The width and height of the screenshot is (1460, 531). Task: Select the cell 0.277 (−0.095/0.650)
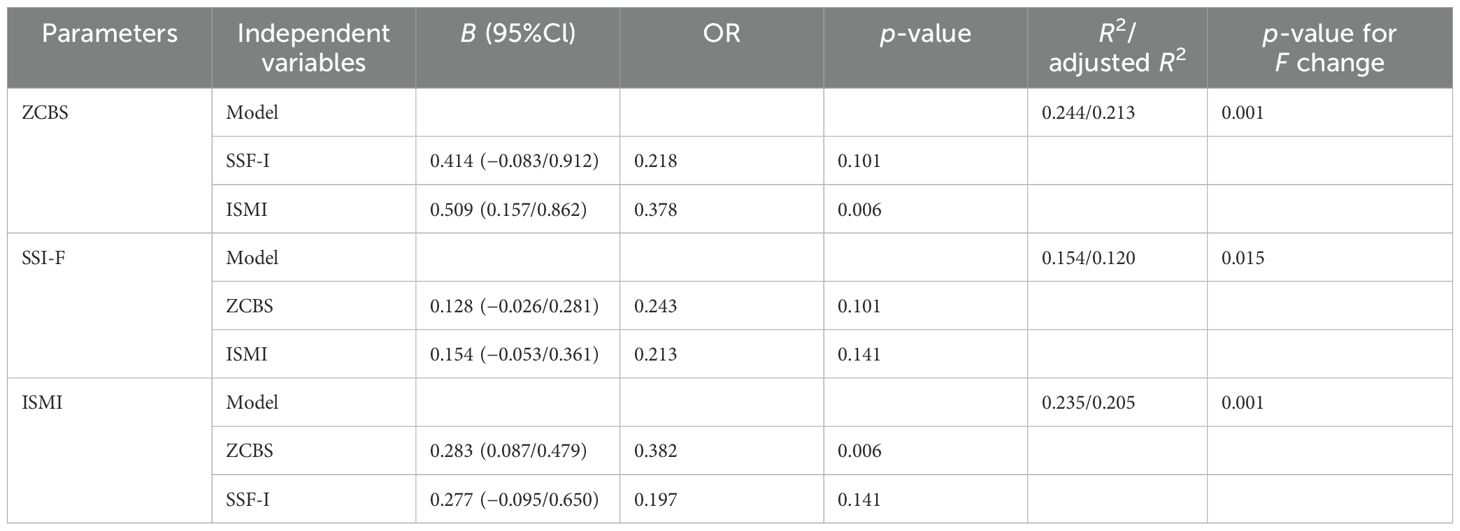(x=513, y=498)
